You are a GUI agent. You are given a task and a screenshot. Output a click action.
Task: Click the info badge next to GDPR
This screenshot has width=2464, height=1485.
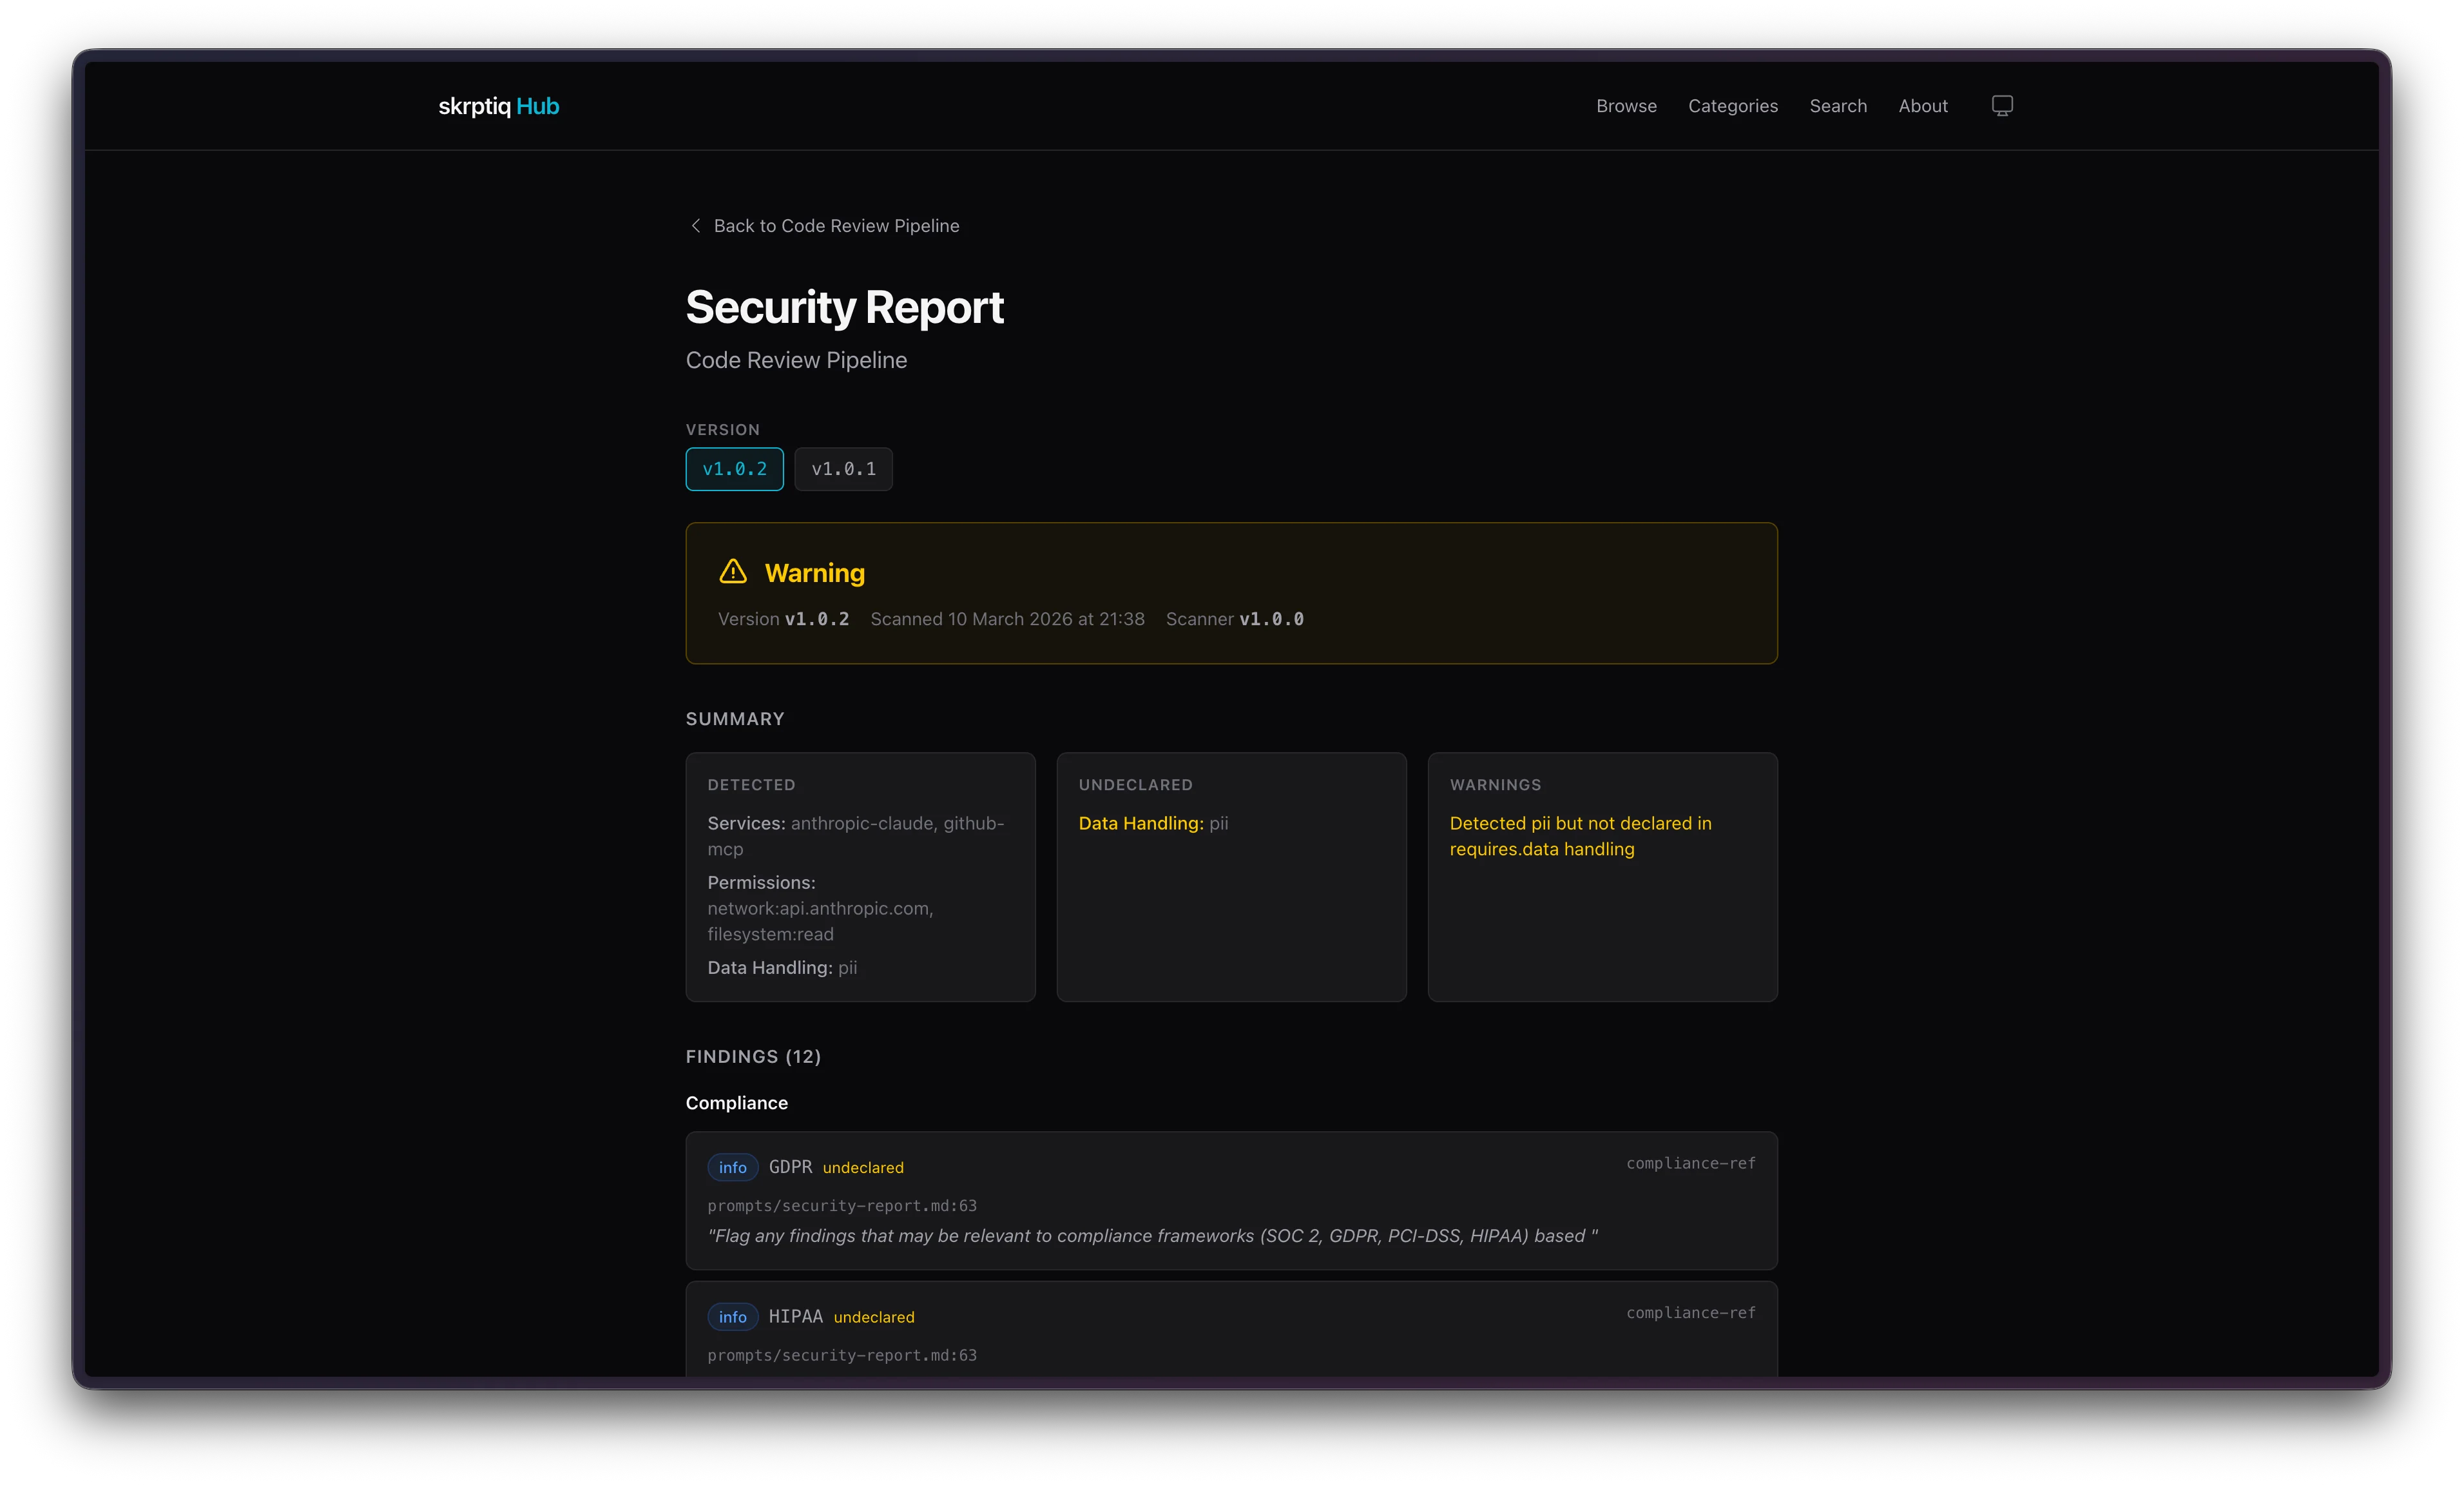click(x=732, y=1168)
